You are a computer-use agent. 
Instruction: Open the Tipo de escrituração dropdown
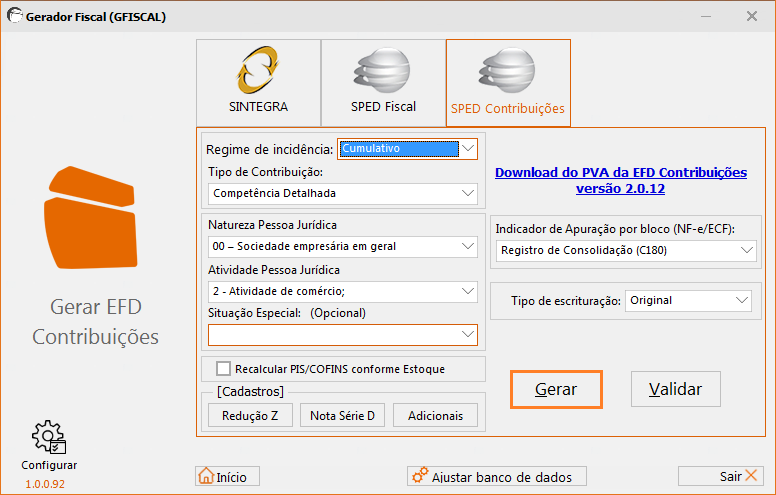pyautogui.click(x=688, y=301)
